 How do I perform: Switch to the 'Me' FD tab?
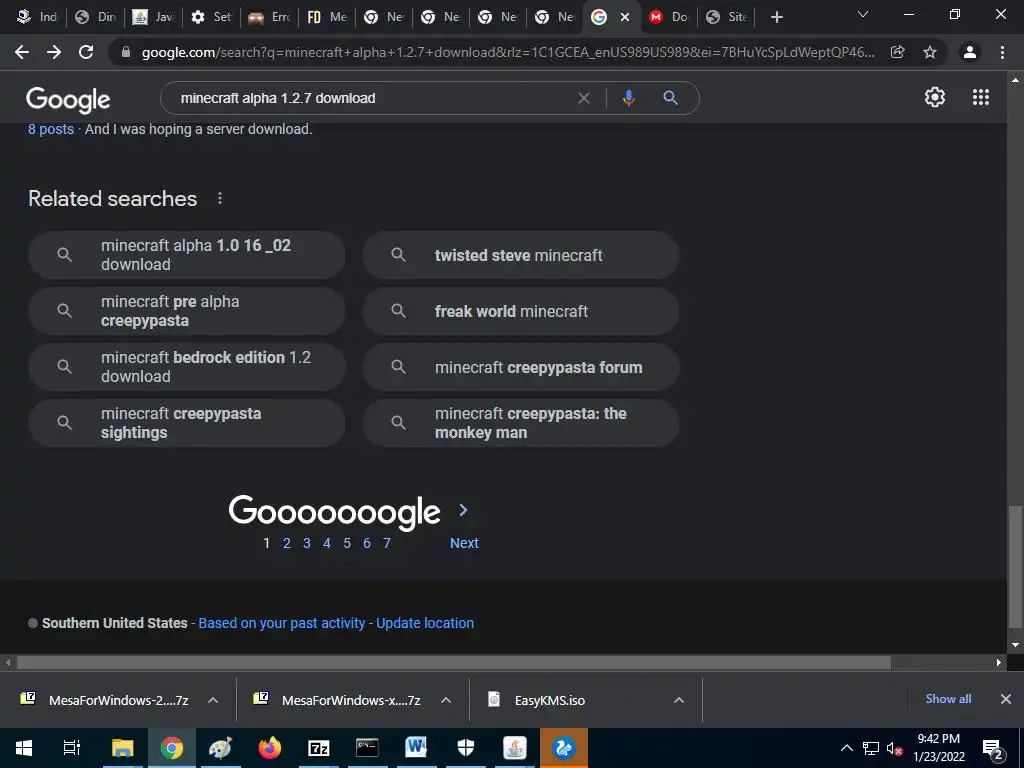[325, 17]
